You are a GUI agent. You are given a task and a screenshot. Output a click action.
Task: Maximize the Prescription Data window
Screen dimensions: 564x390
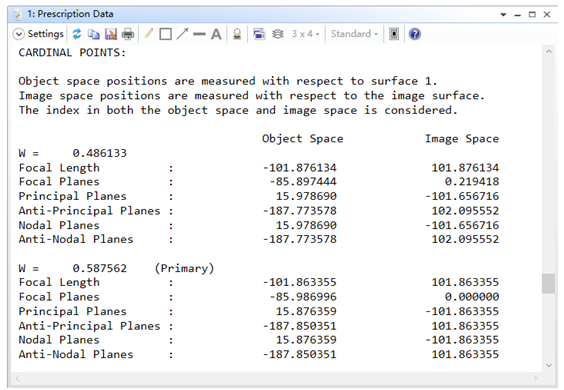532,14
